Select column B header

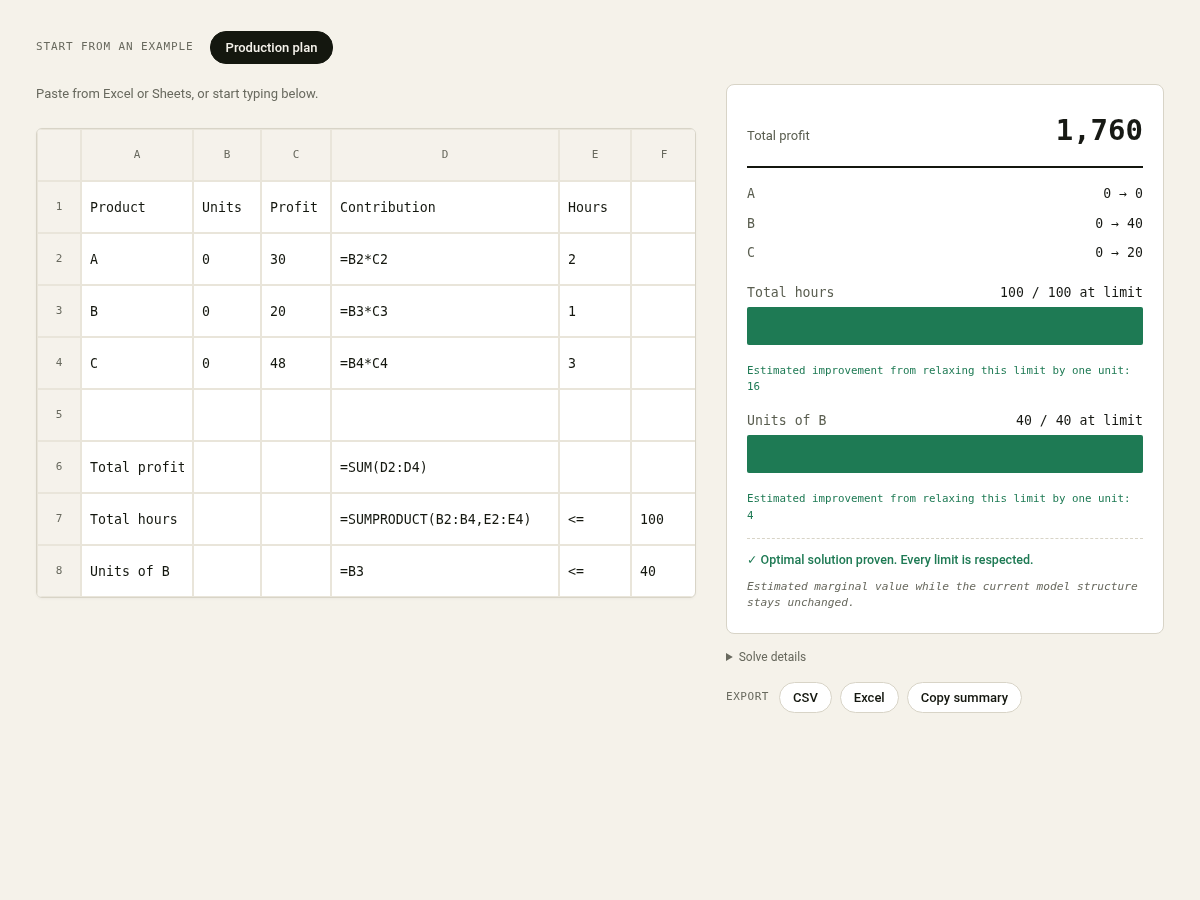[x=227, y=155]
